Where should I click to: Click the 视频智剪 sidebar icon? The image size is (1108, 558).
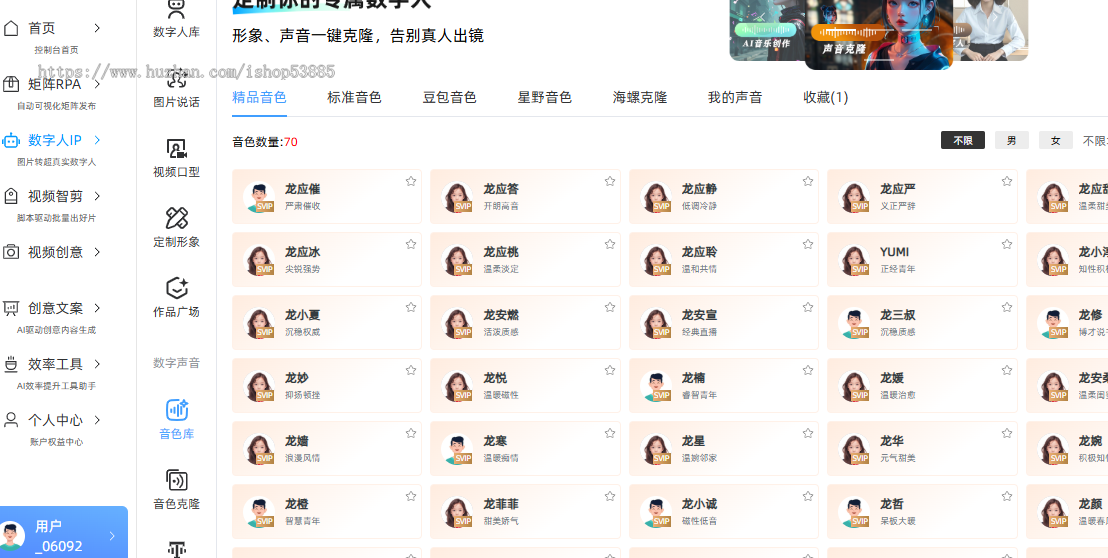pos(11,196)
